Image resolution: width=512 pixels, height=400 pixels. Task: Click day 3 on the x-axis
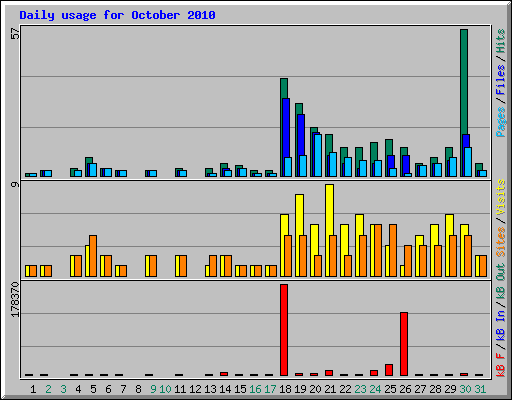pos(63,389)
